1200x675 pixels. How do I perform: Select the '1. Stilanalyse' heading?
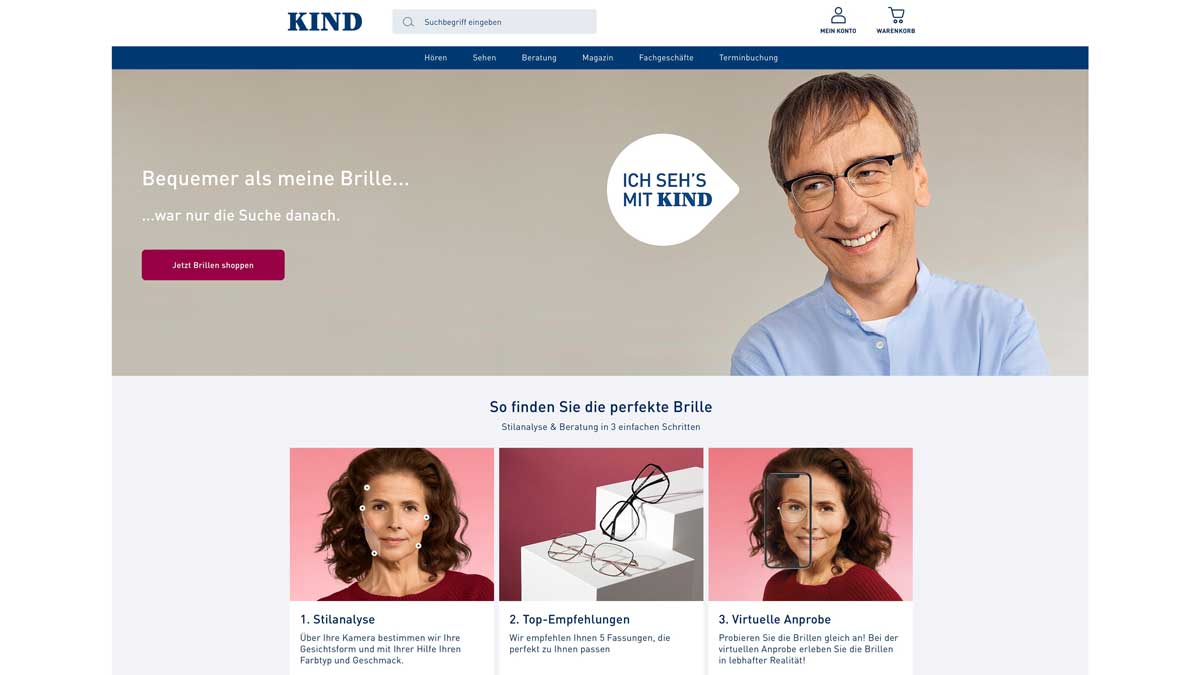coord(337,619)
